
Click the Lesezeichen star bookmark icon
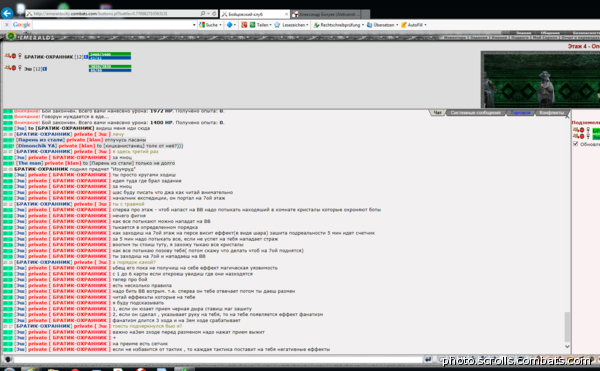pyautogui.click(x=277, y=25)
